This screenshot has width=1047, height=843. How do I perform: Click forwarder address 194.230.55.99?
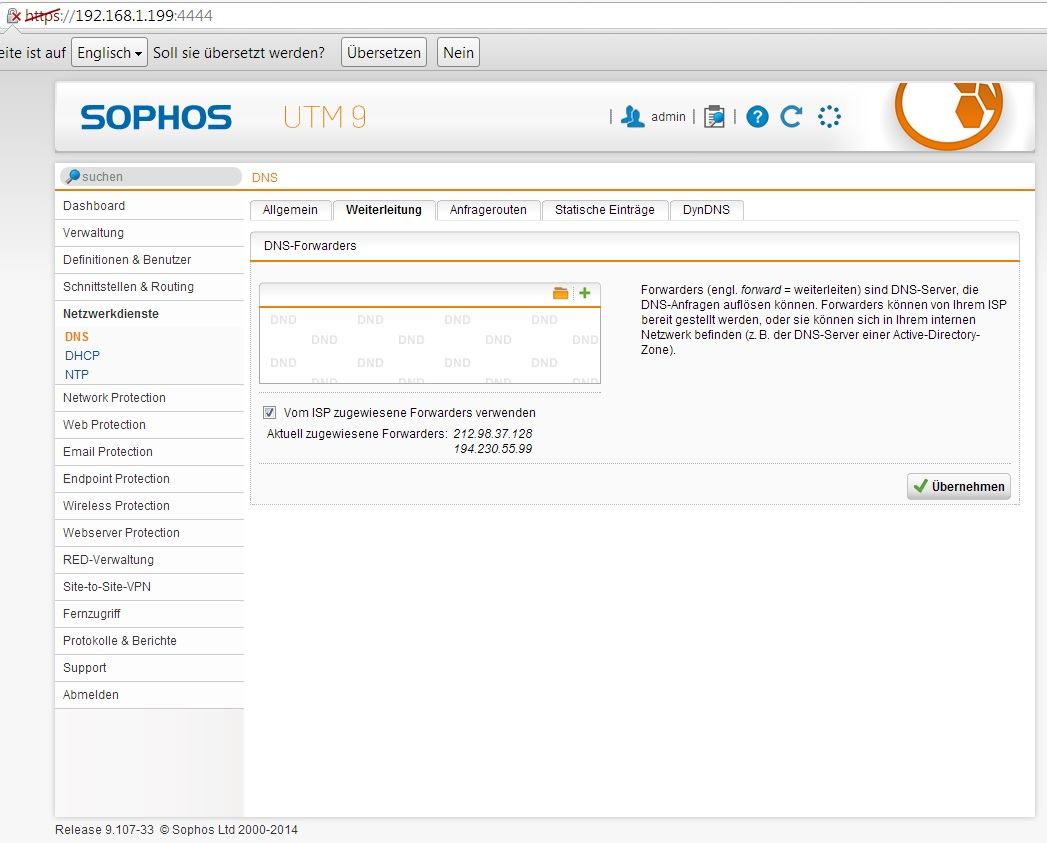493,449
